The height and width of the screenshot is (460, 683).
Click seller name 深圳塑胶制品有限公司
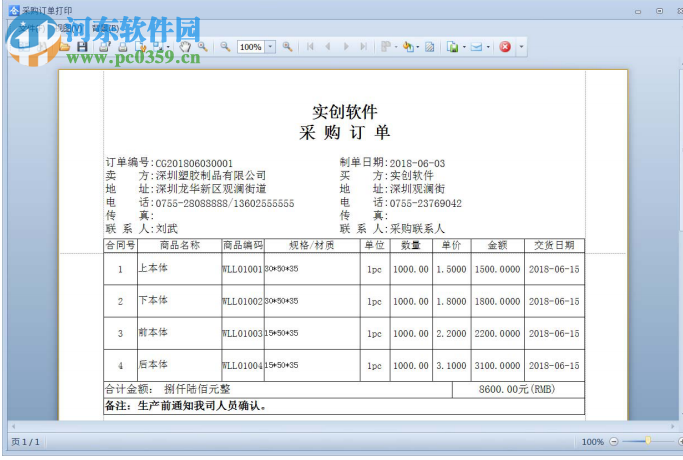[211, 176]
